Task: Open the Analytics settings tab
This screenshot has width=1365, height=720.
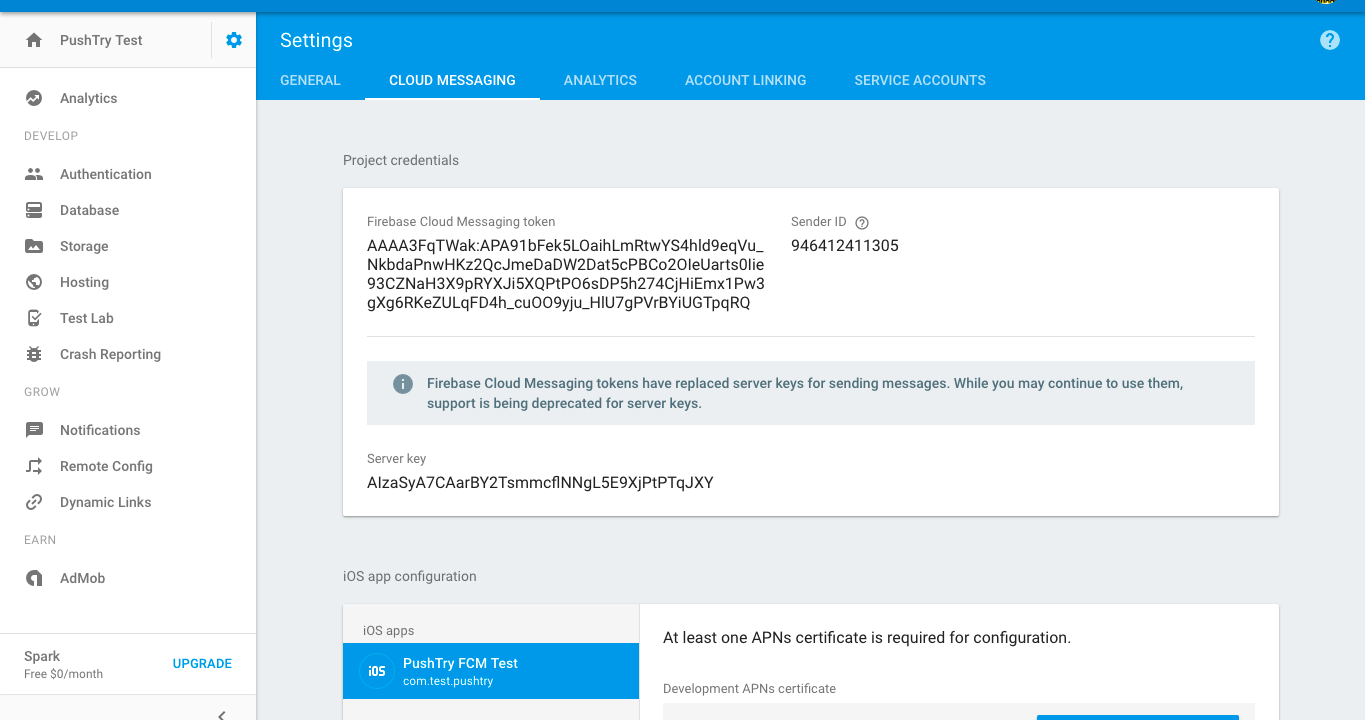Action: point(600,80)
